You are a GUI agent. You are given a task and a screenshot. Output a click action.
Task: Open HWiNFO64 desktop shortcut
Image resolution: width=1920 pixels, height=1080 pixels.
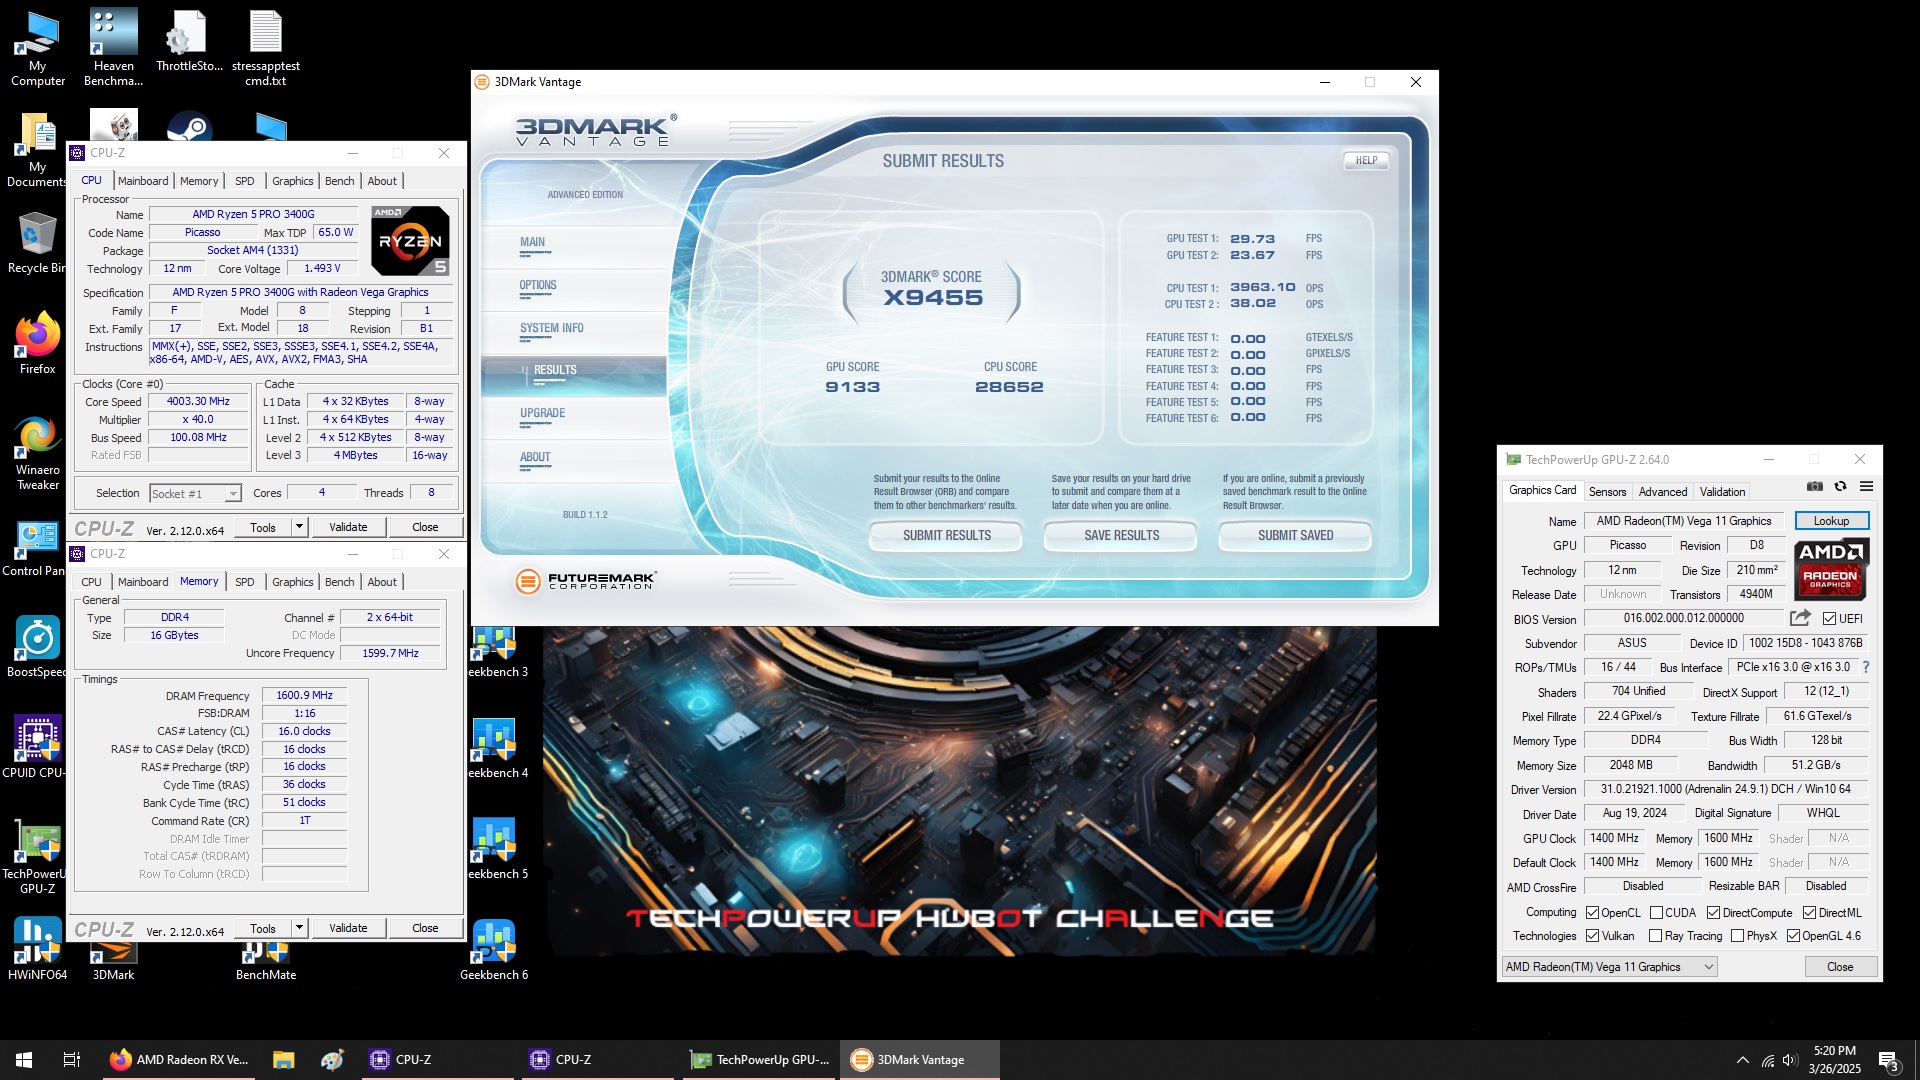coord(37,950)
